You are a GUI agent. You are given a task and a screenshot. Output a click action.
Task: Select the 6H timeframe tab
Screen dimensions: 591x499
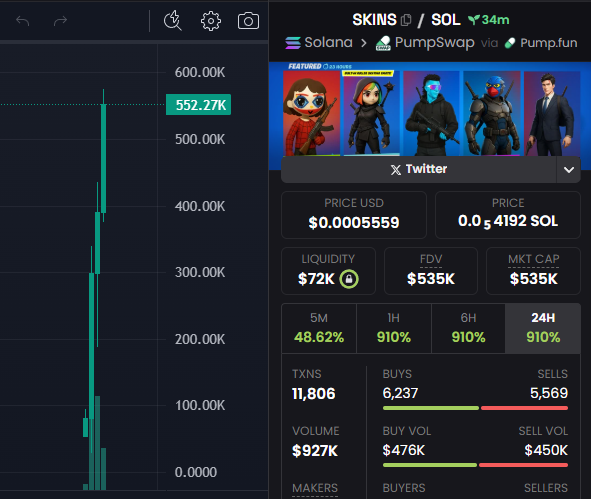pyautogui.click(x=468, y=328)
